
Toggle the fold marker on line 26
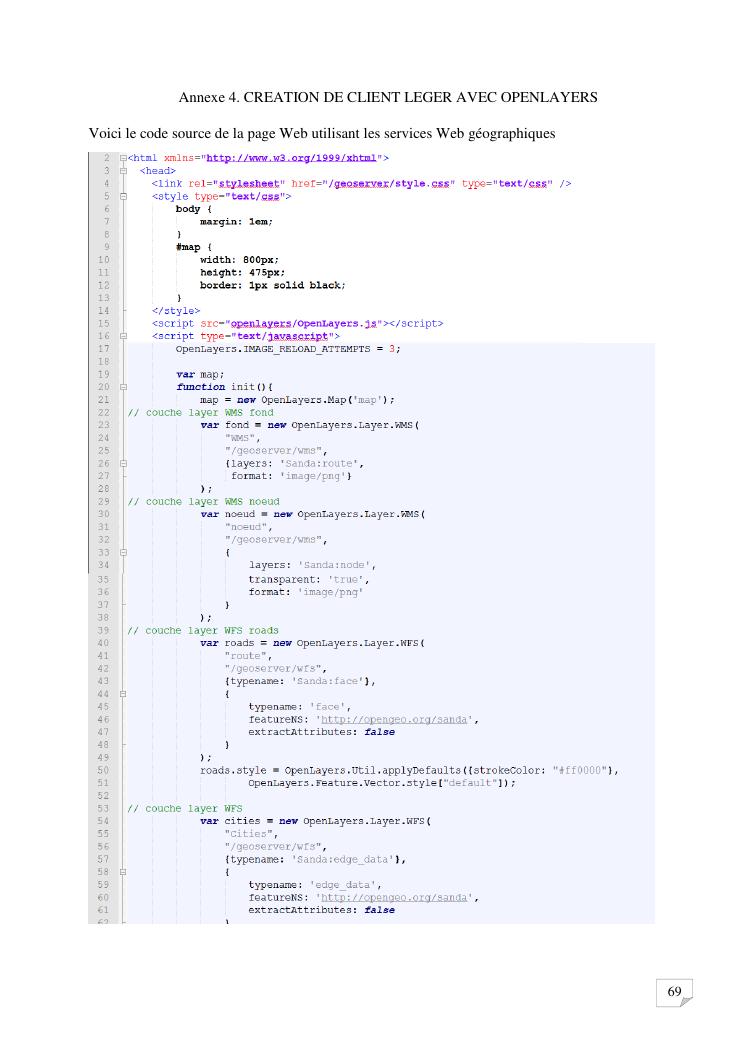[123, 463]
